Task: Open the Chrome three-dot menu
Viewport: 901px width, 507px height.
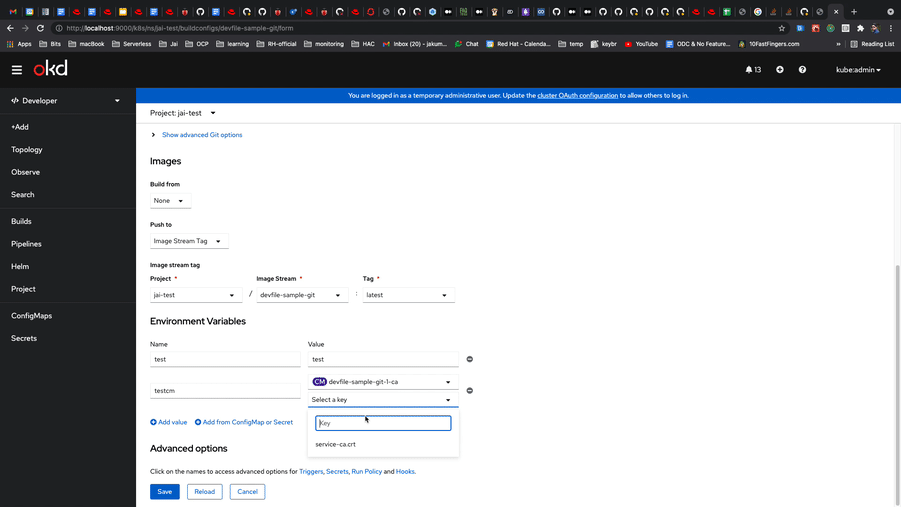Action: (x=891, y=28)
